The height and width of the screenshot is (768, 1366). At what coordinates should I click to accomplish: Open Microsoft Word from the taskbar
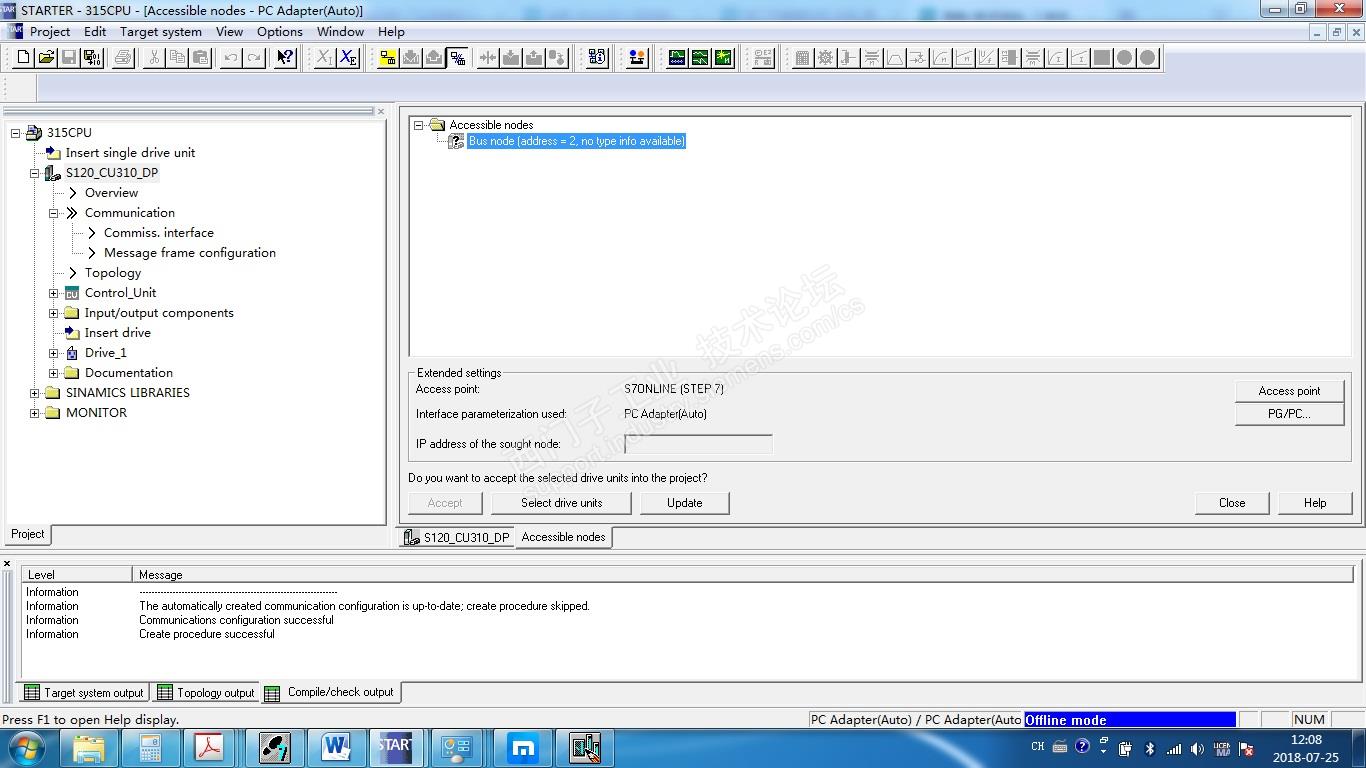[x=336, y=747]
